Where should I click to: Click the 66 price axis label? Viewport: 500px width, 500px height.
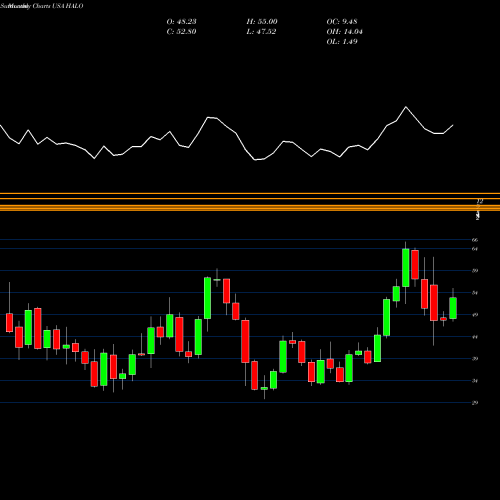click(475, 240)
